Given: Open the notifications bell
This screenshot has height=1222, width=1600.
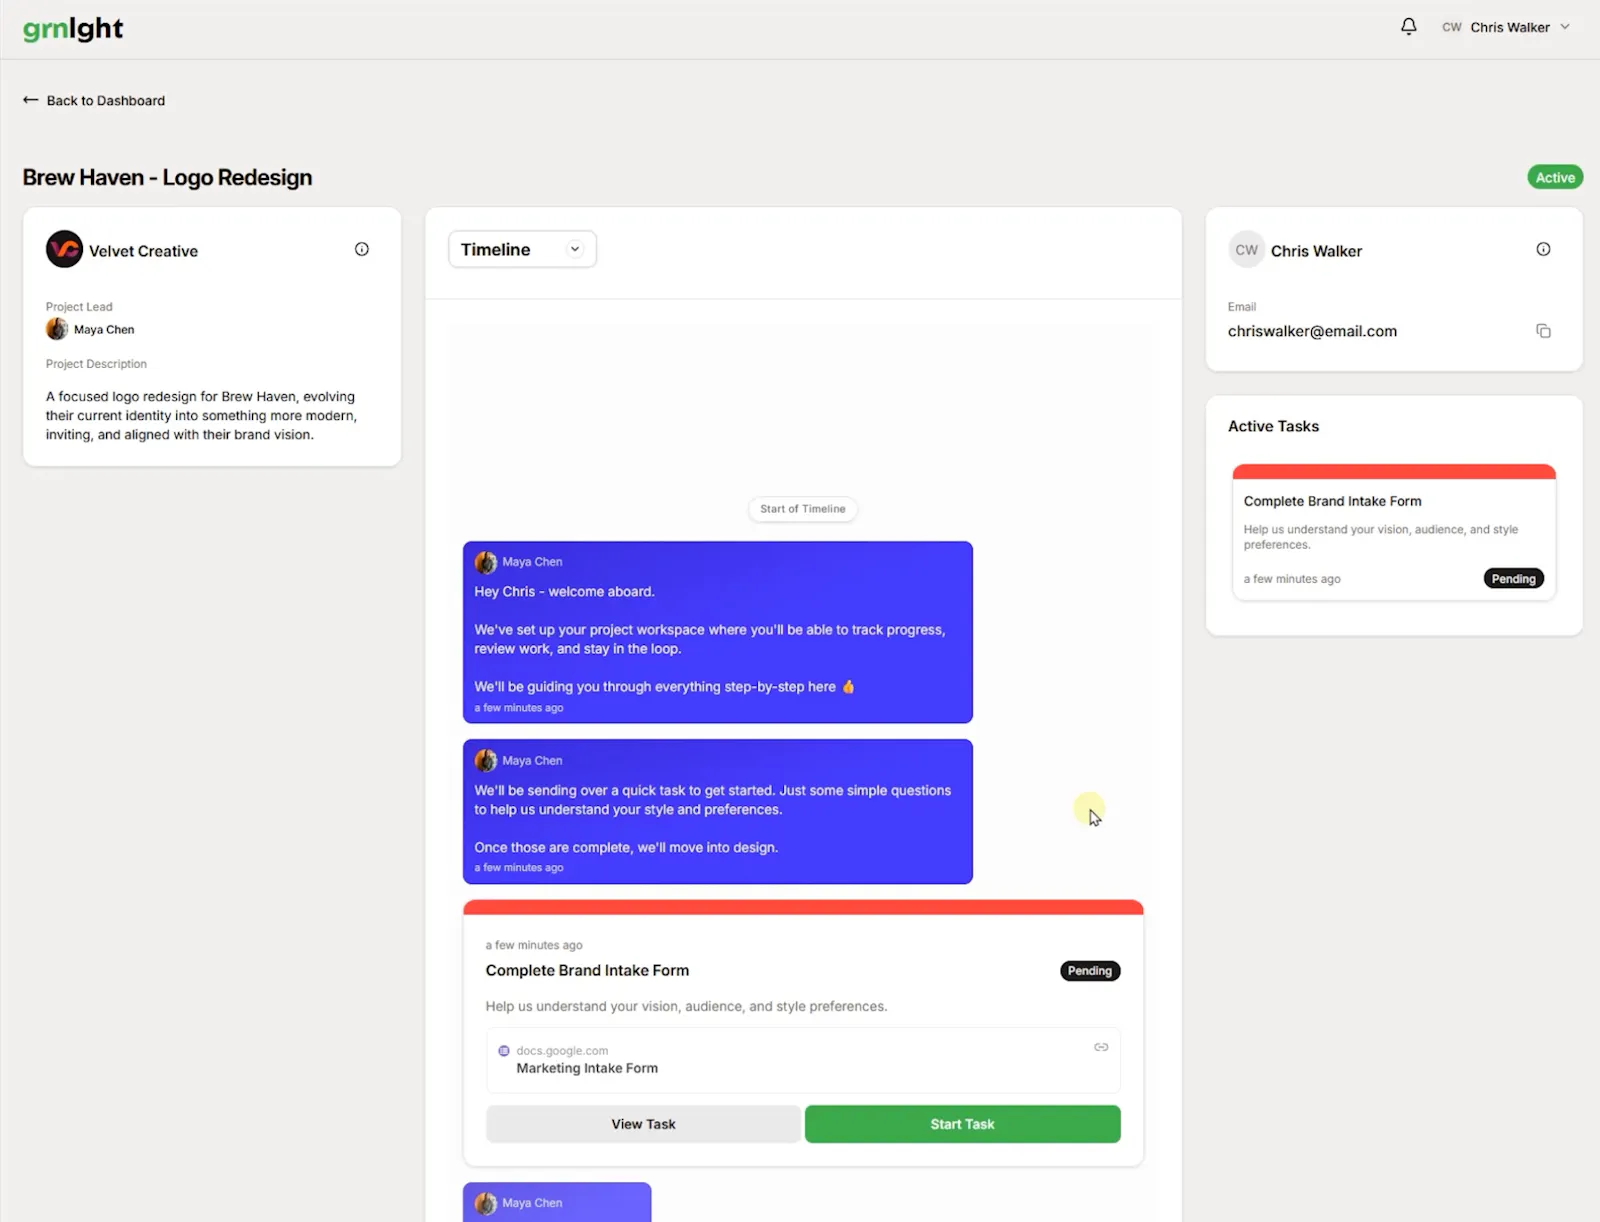Looking at the screenshot, I should click(1408, 27).
